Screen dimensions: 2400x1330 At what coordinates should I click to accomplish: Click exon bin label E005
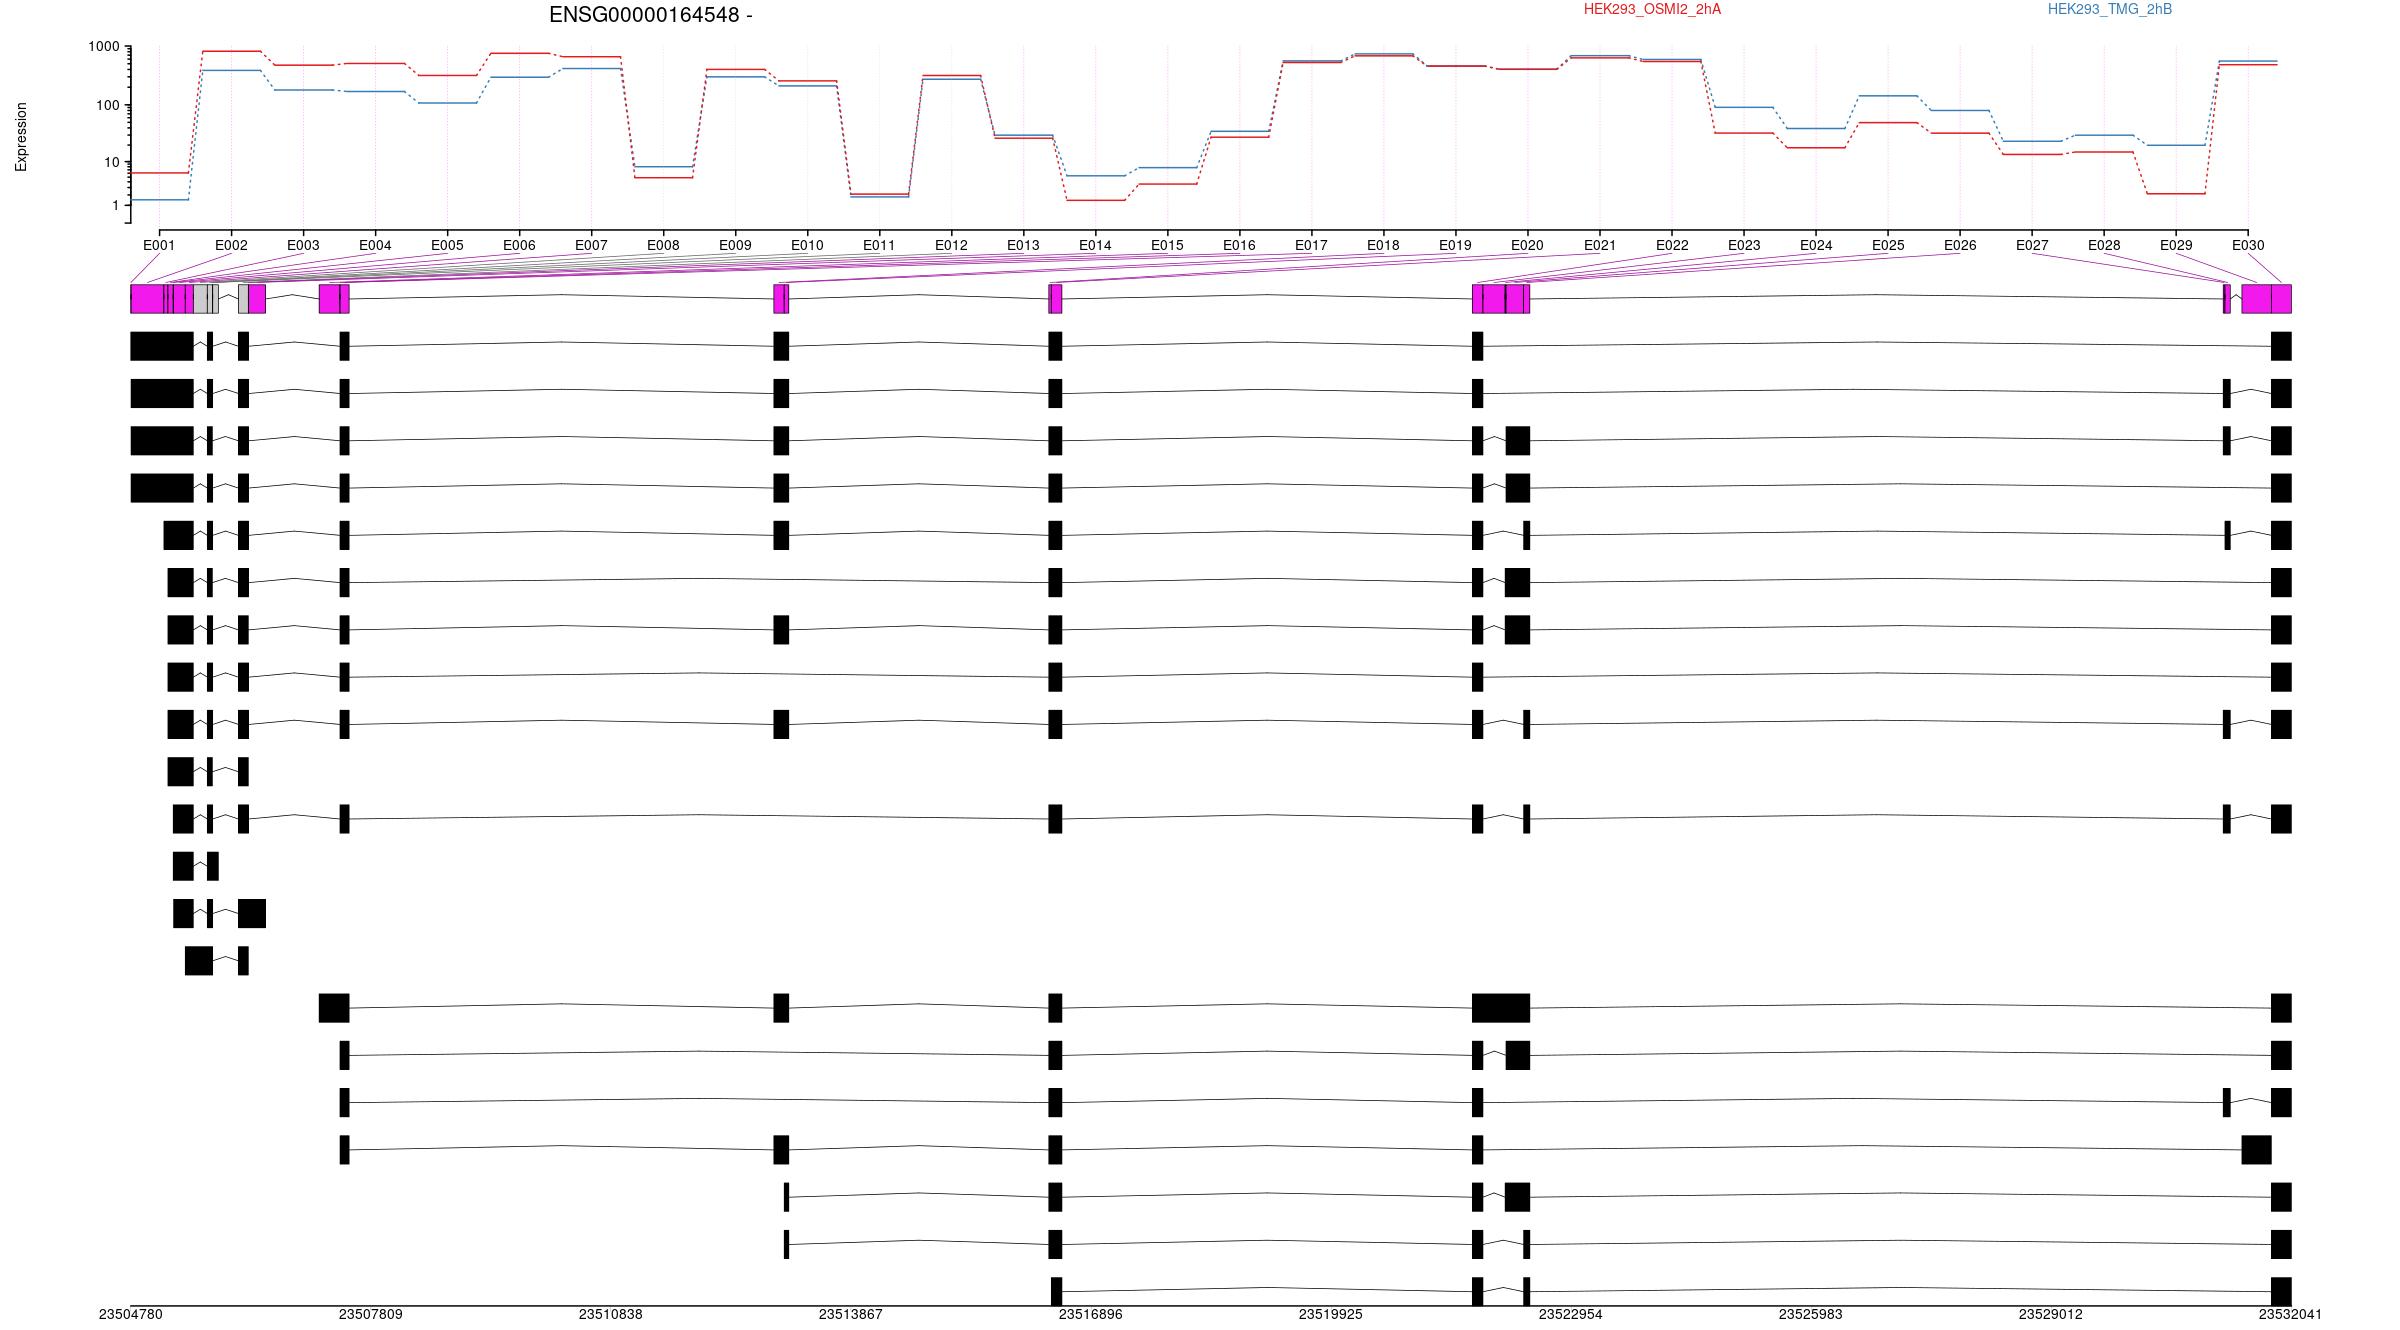click(447, 245)
